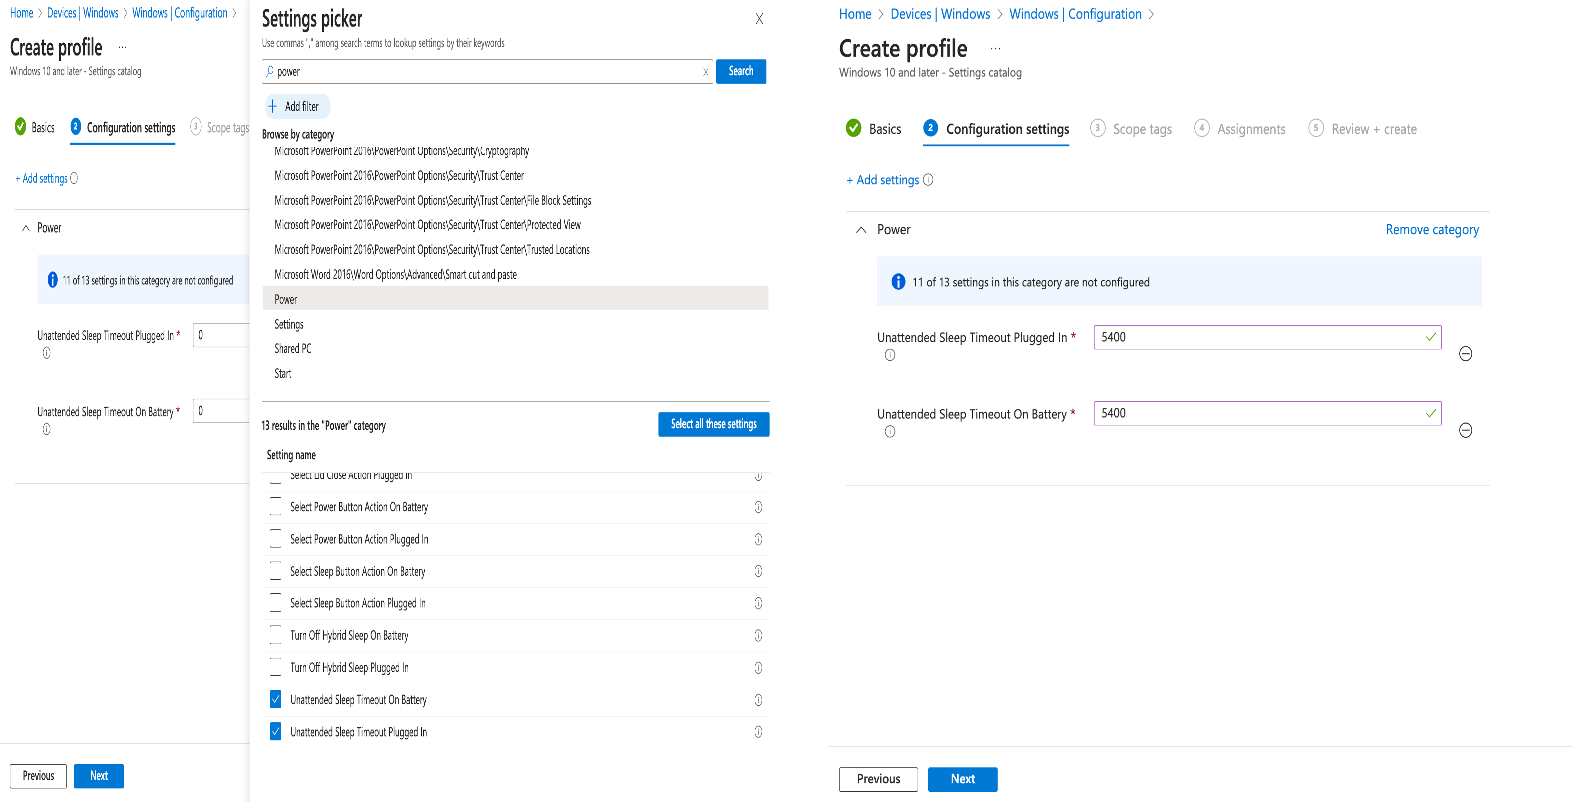This screenshot has width=1574, height=802.
Task: Click the Search button in Settings picker
Action: [x=741, y=71]
